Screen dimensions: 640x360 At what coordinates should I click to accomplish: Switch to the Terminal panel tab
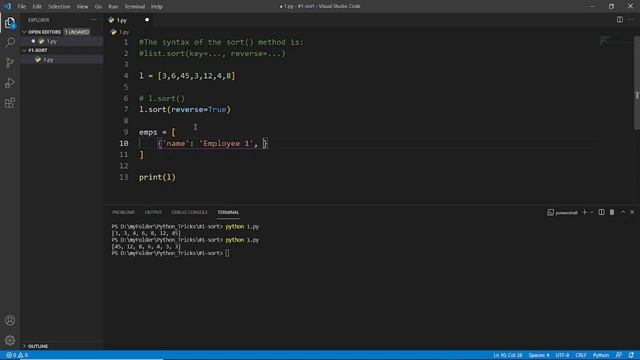coord(228,212)
